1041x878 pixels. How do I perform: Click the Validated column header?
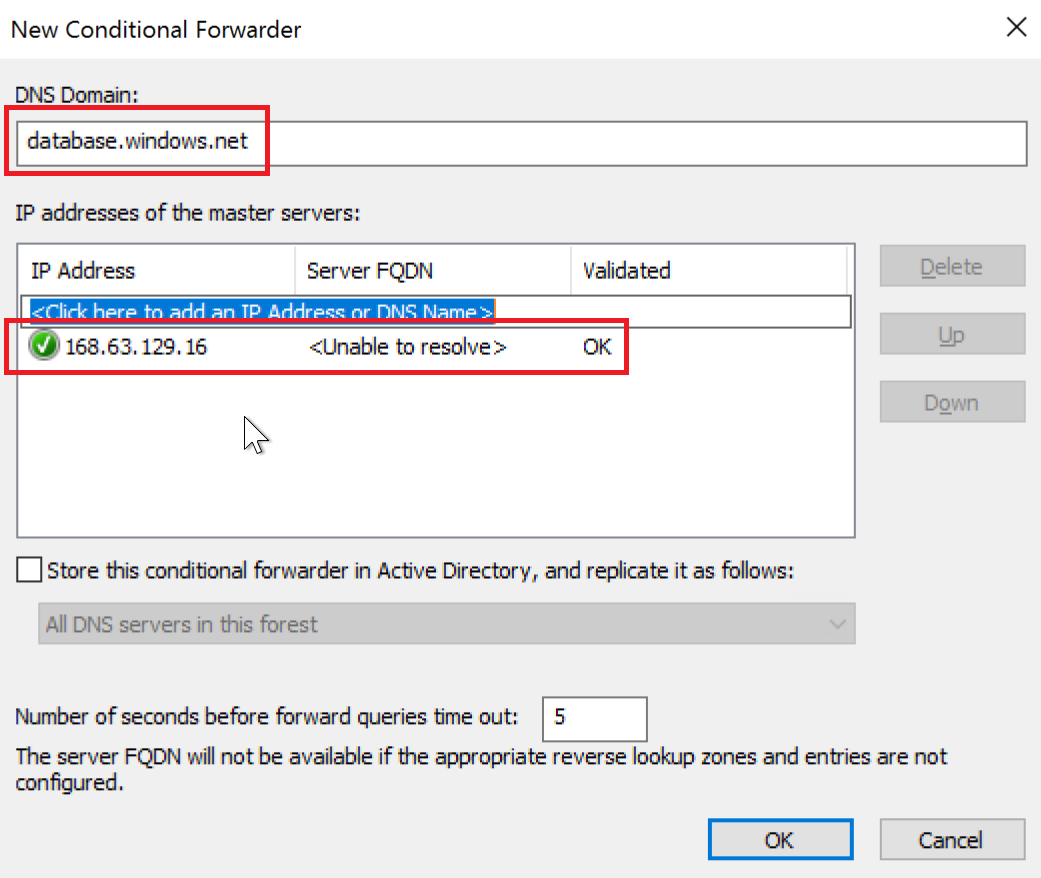(708, 271)
